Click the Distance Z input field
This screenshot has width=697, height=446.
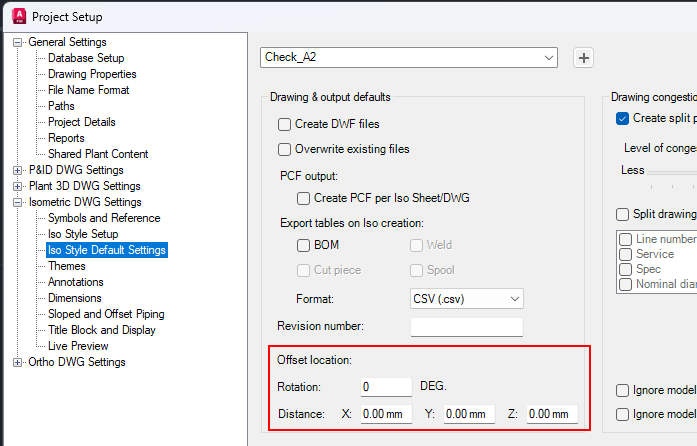coord(552,414)
